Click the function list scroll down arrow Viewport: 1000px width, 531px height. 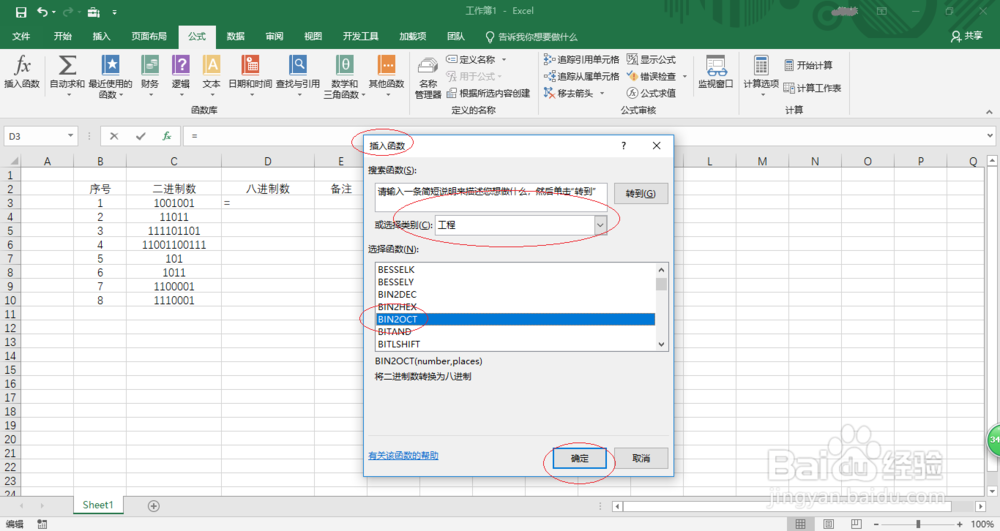pyautogui.click(x=661, y=344)
